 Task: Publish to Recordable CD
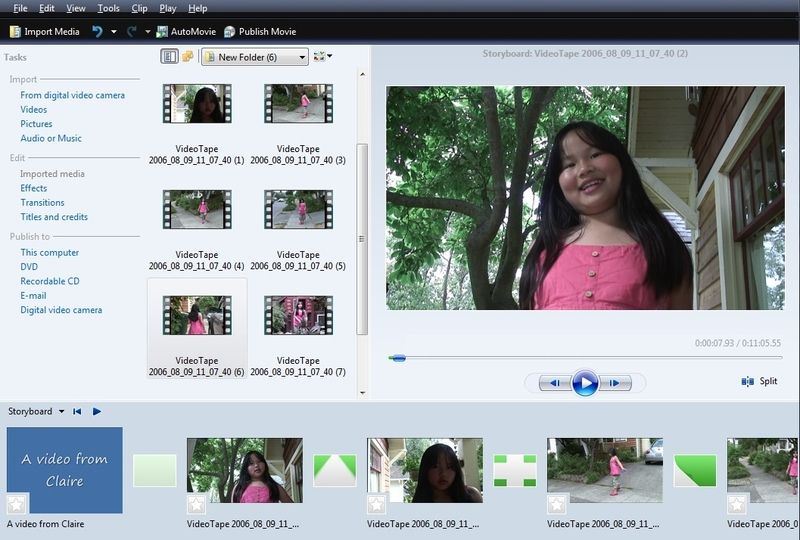[50, 281]
